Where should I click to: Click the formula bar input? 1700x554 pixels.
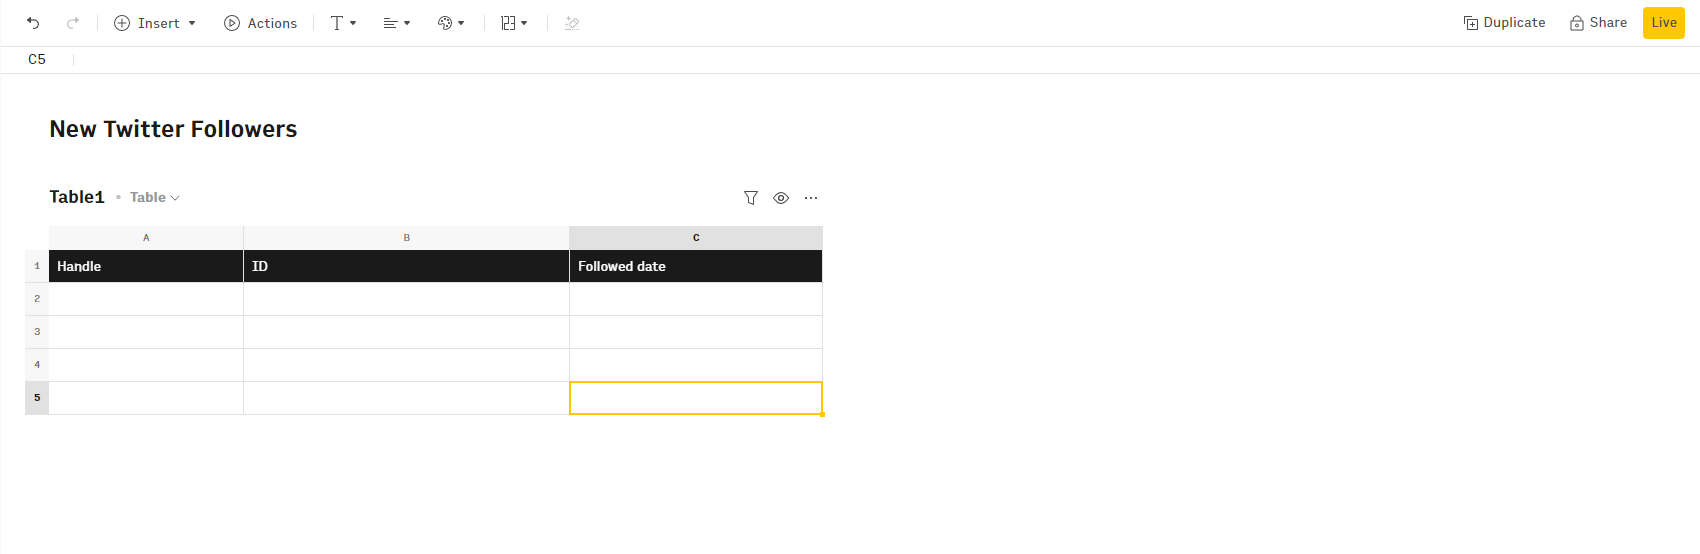pos(885,60)
